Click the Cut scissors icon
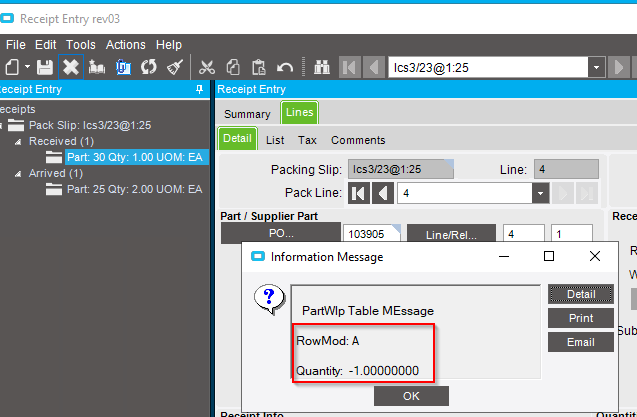Viewport: 637px width, 417px height. point(207,67)
